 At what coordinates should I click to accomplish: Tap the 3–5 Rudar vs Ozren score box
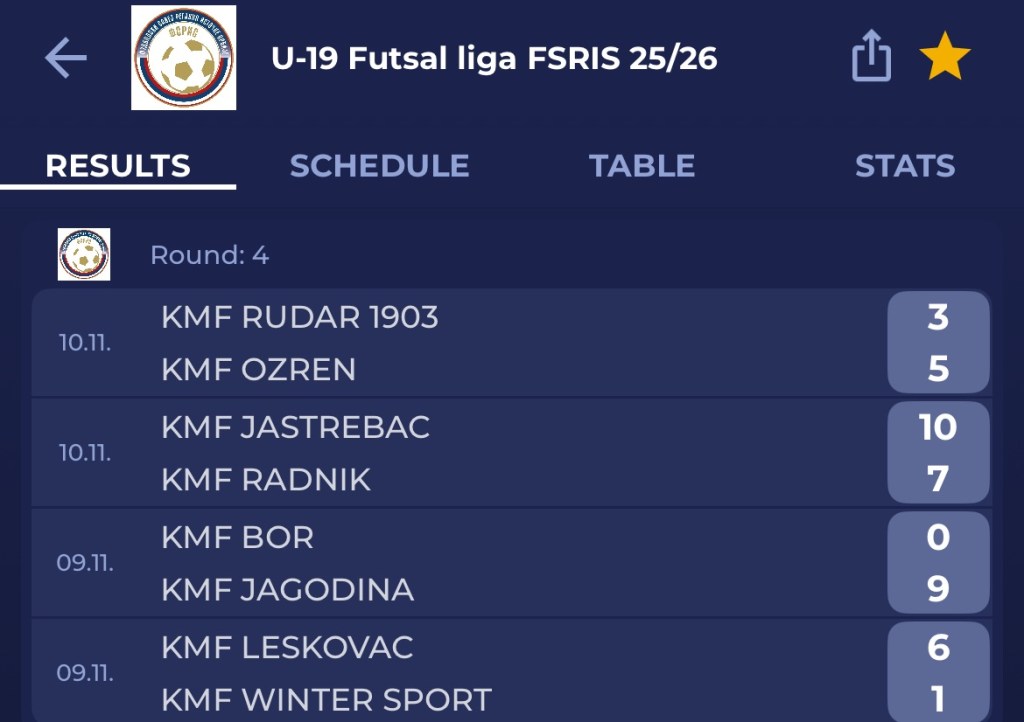tap(937, 343)
